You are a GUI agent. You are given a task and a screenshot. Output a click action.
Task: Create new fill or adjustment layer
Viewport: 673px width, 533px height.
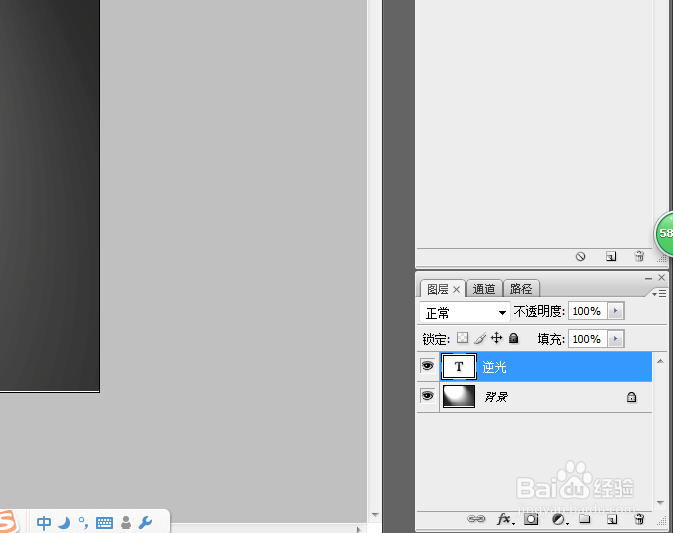pos(560,520)
